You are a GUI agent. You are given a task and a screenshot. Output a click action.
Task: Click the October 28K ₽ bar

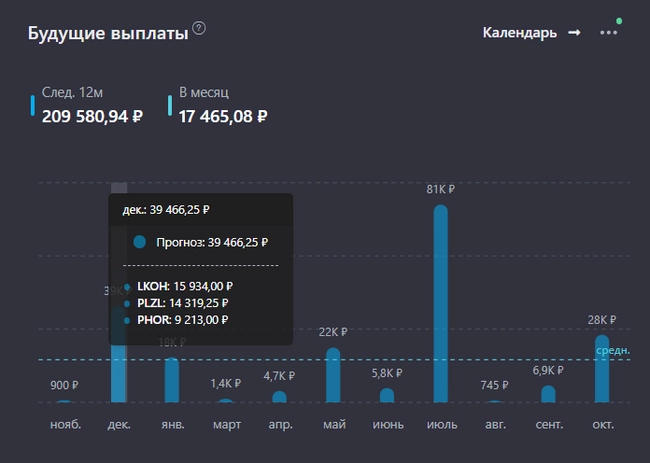coord(601,368)
